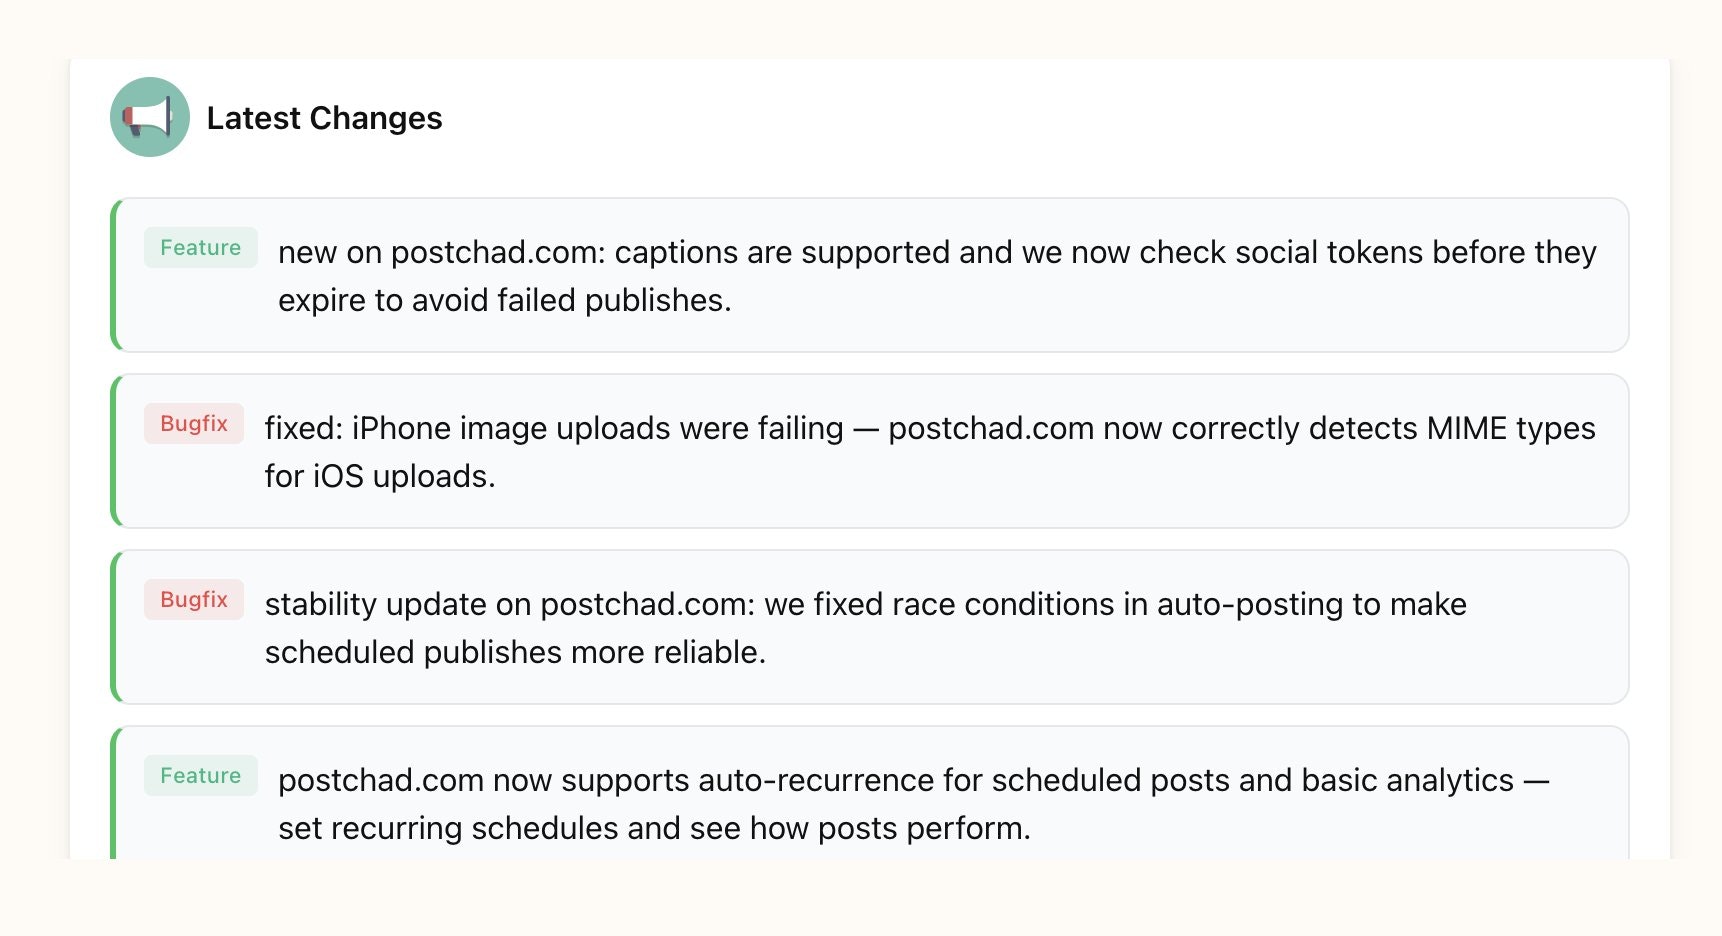The height and width of the screenshot is (936, 1722).
Task: Click the "scheduled publishes more reliable" line
Action: [515, 653]
